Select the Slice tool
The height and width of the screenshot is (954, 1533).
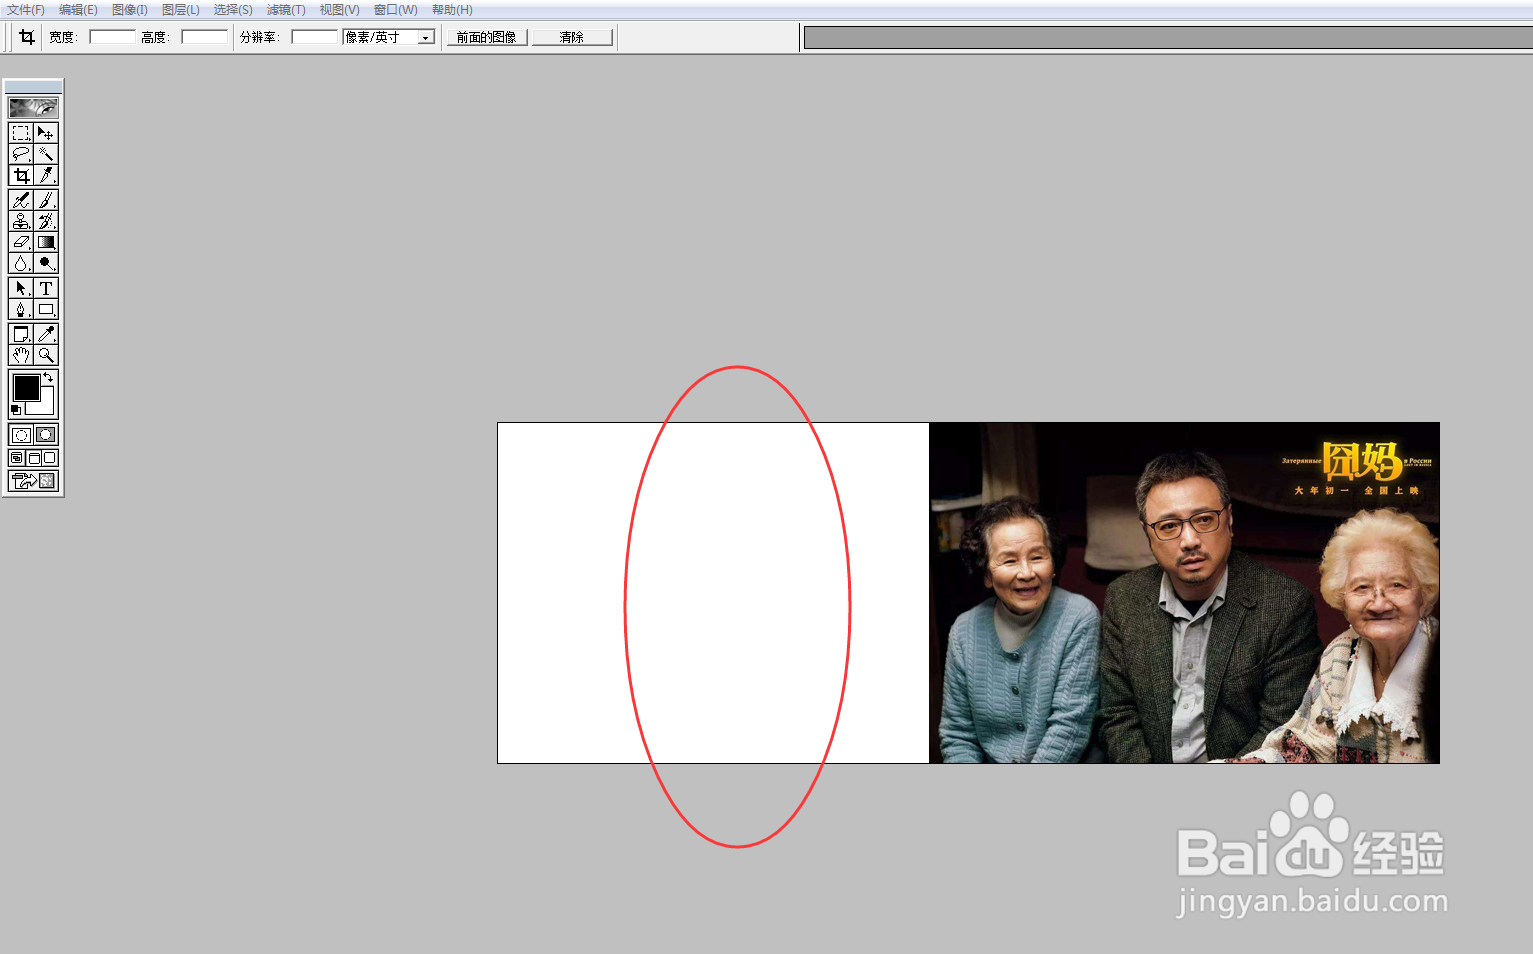(46, 175)
